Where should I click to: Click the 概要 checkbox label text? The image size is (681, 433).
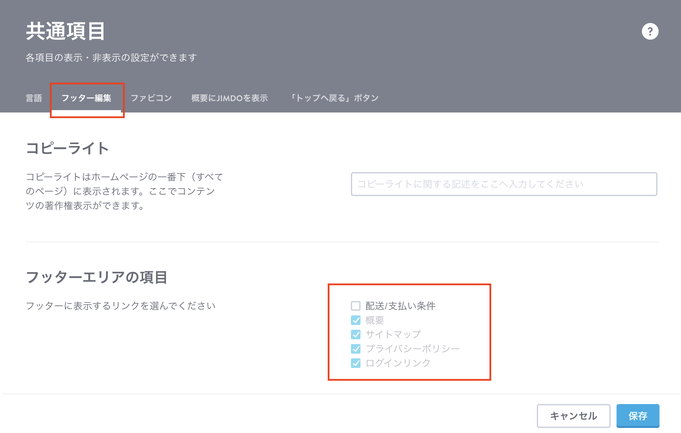pyautogui.click(x=374, y=320)
